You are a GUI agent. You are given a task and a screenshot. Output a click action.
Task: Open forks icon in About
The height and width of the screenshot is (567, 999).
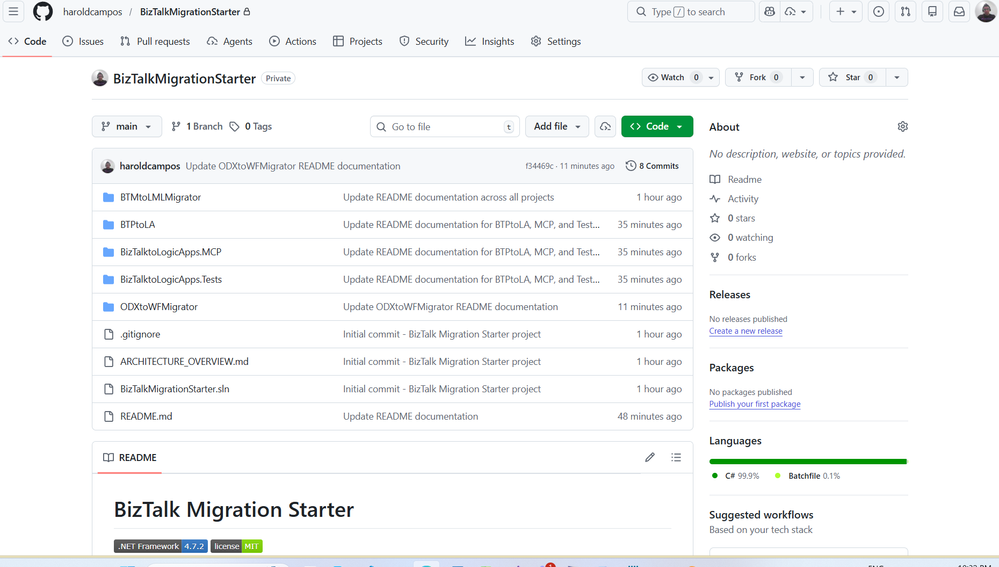[x=715, y=257]
